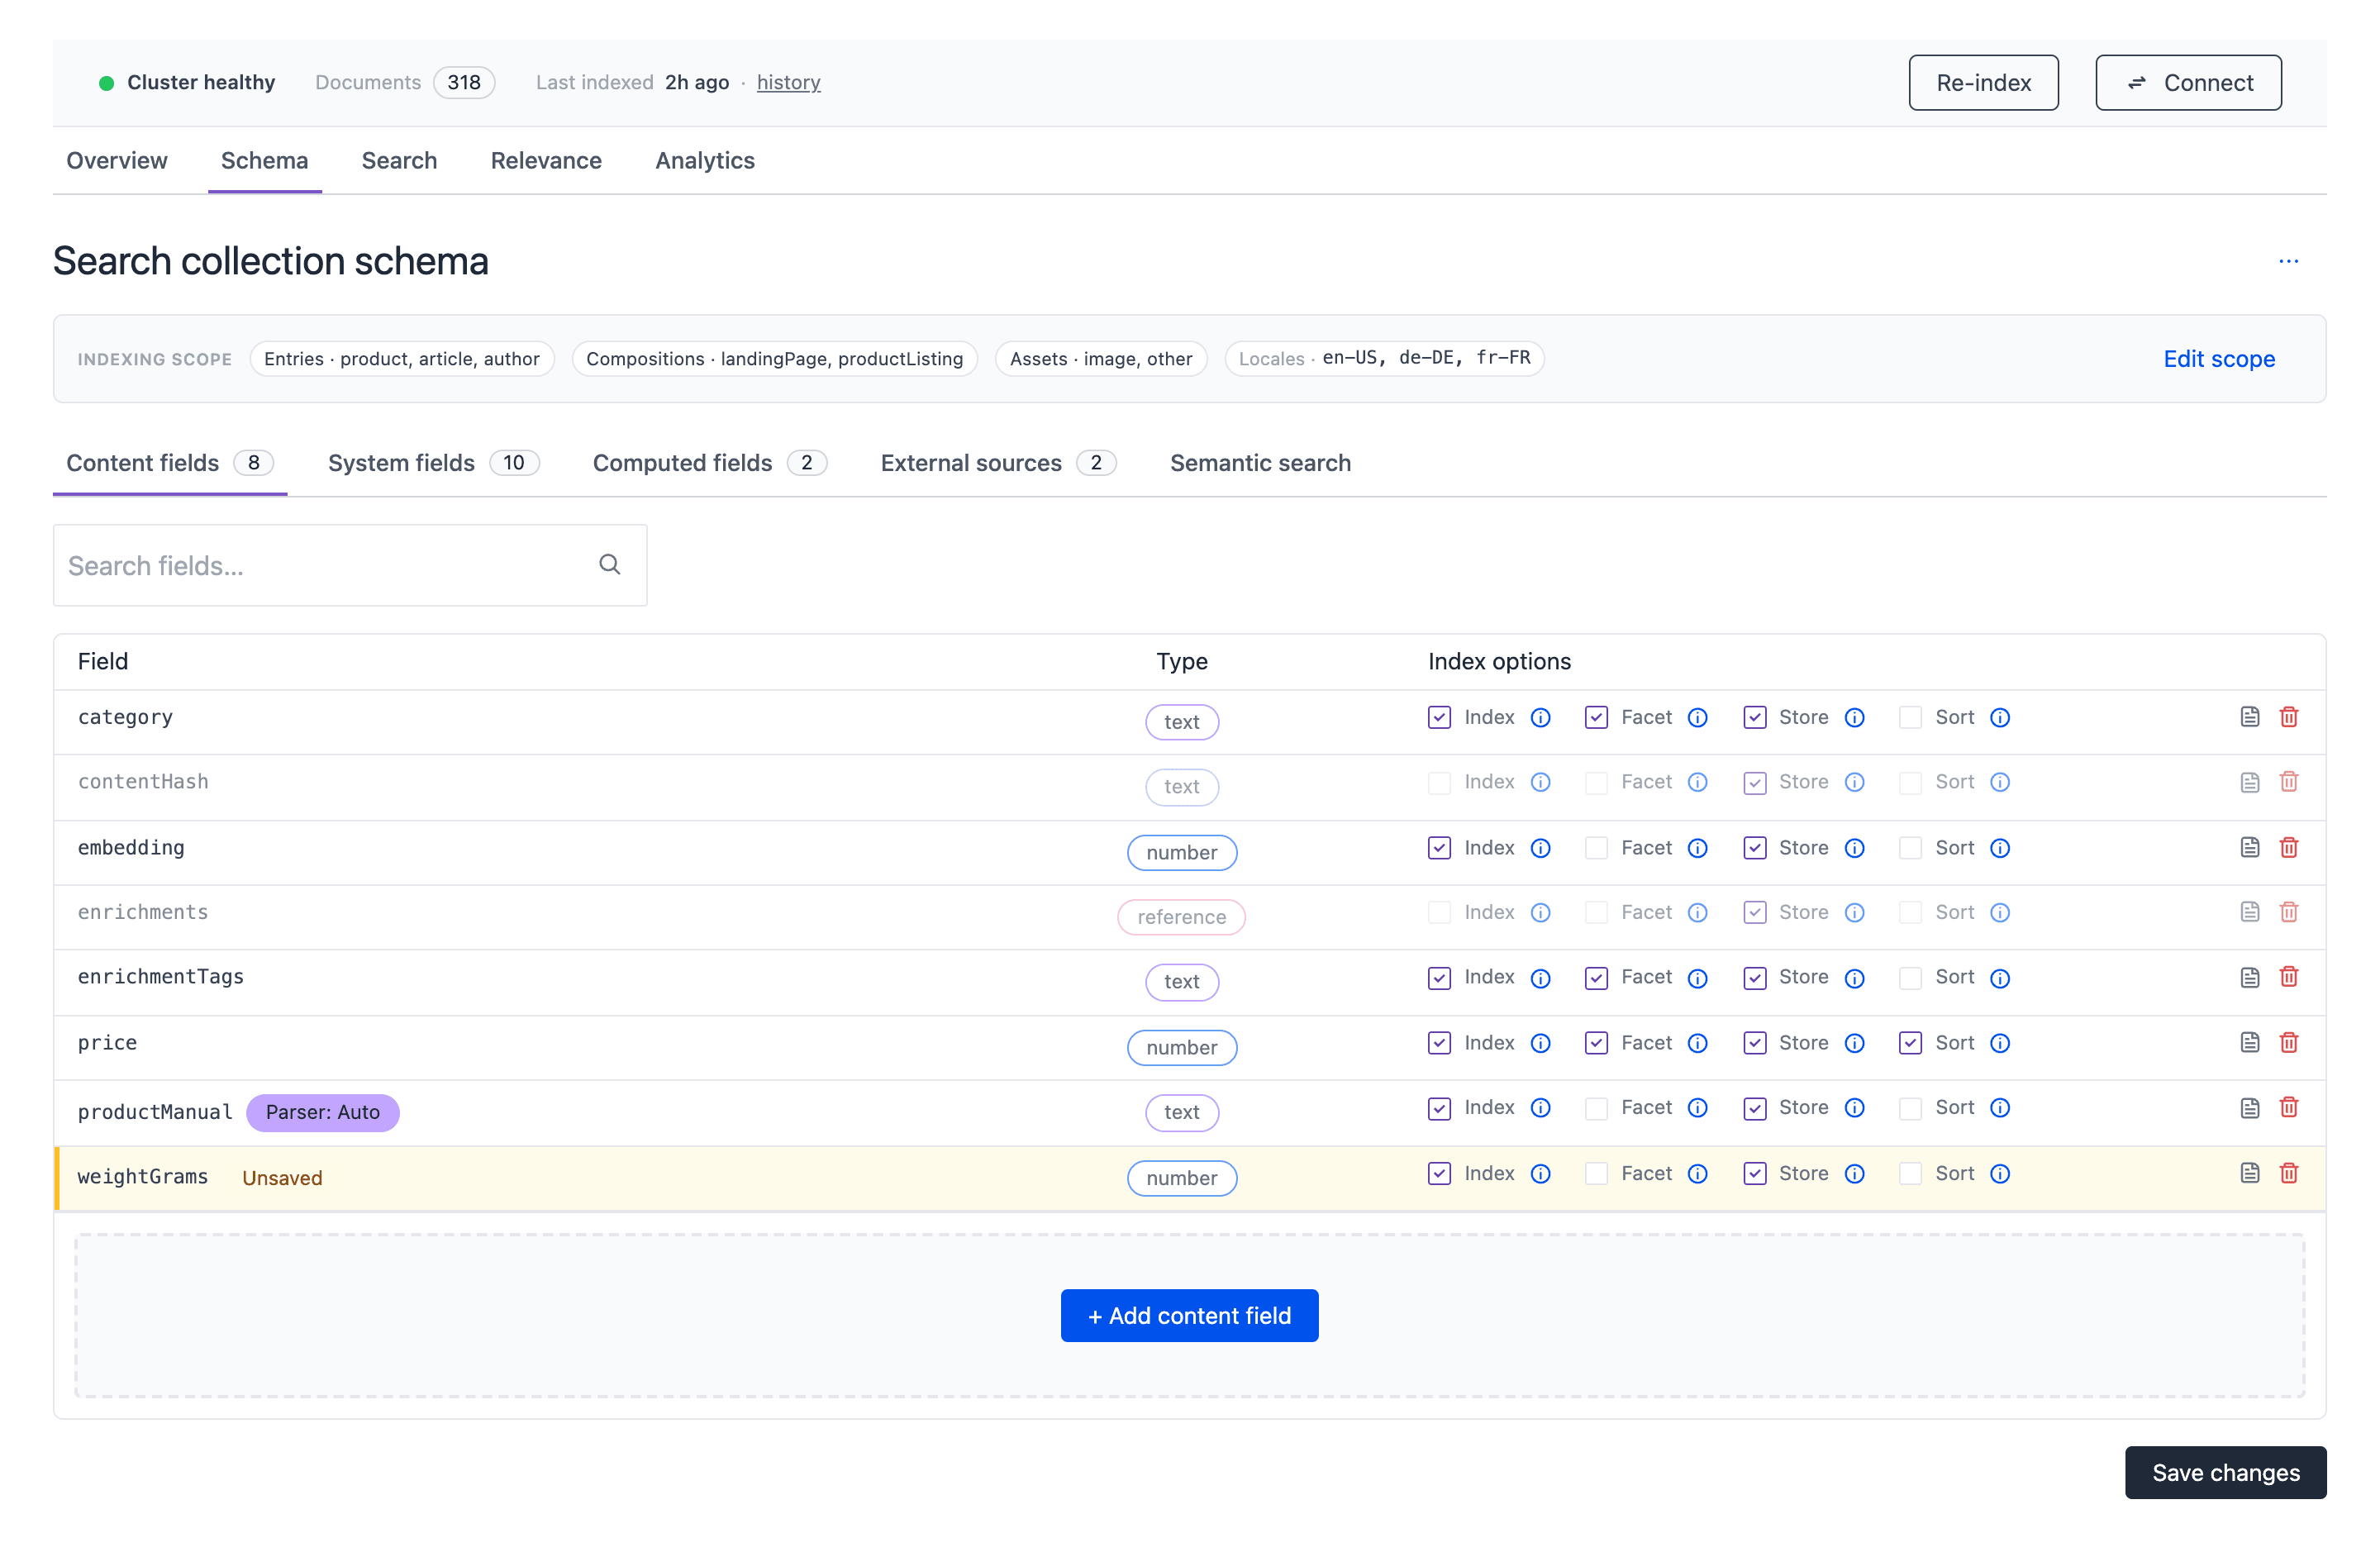Uncheck Facet for enrichmentTags field

[x=1596, y=979]
